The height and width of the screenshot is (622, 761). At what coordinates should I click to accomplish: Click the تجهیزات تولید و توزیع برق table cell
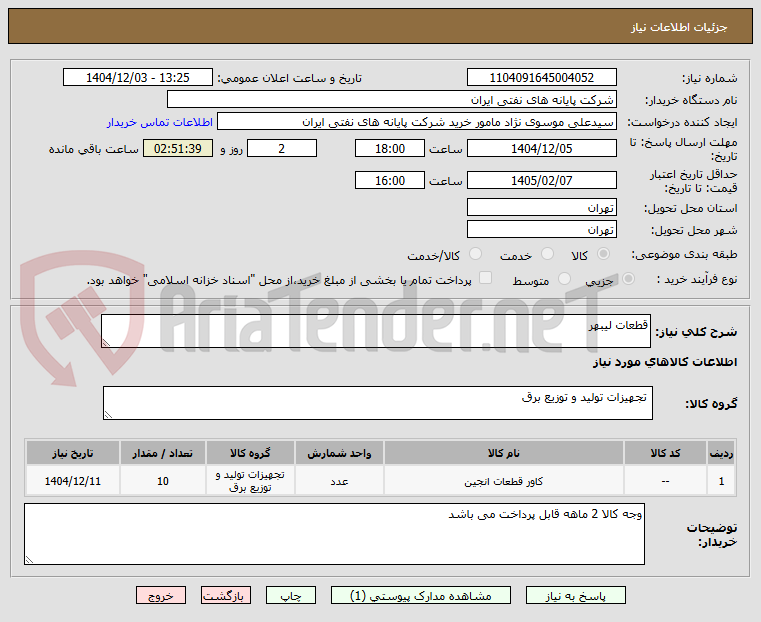click(250, 481)
